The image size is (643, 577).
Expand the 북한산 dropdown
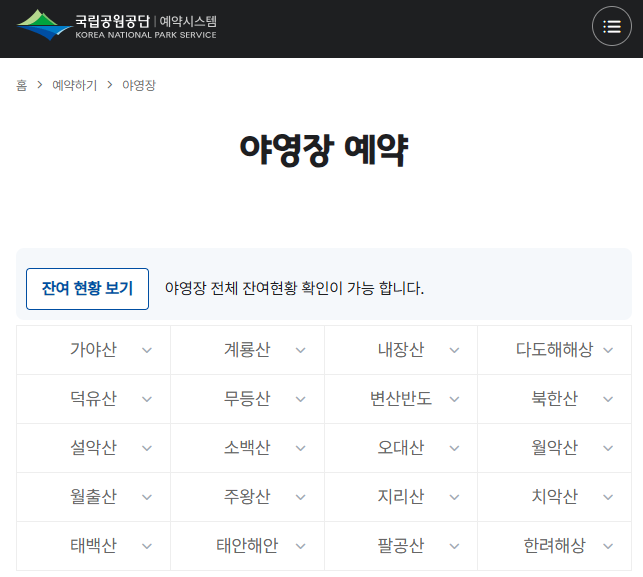tap(554, 399)
